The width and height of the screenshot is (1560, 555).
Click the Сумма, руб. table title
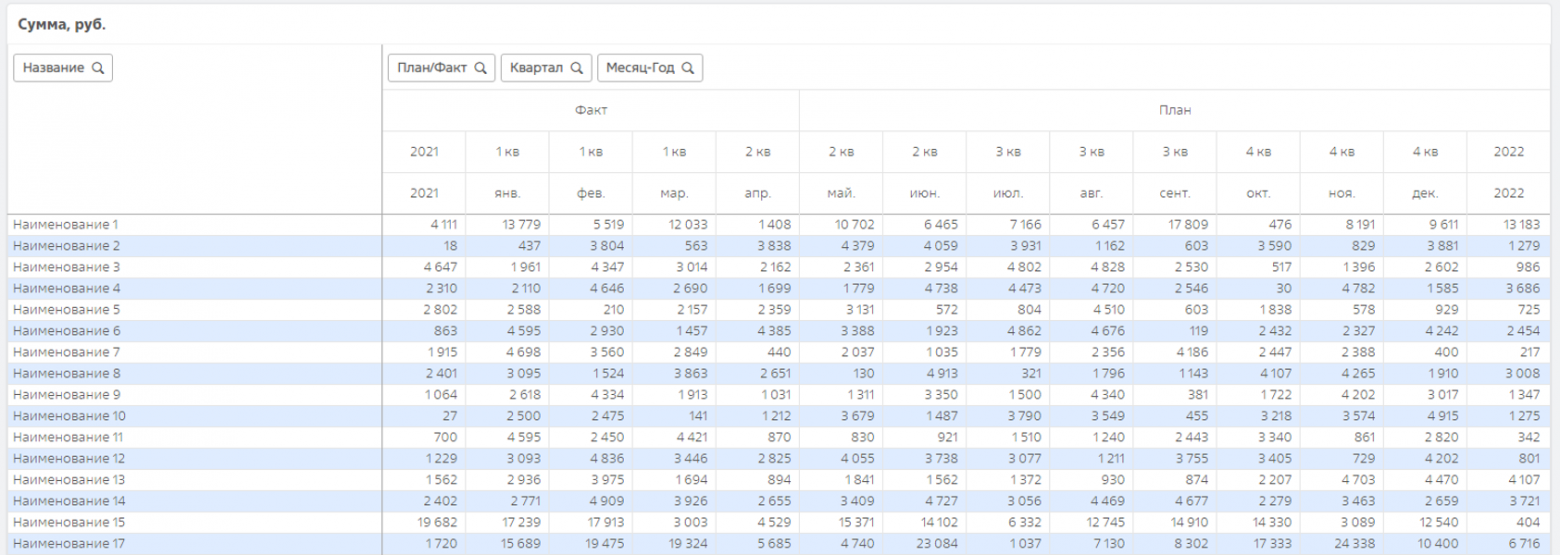pos(61,24)
